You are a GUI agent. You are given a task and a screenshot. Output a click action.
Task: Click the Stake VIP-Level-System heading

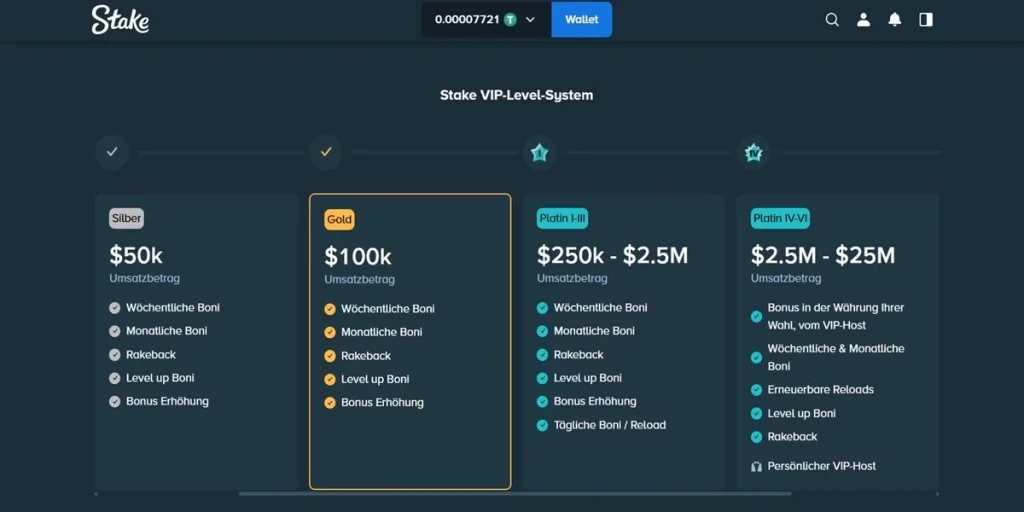click(x=517, y=95)
